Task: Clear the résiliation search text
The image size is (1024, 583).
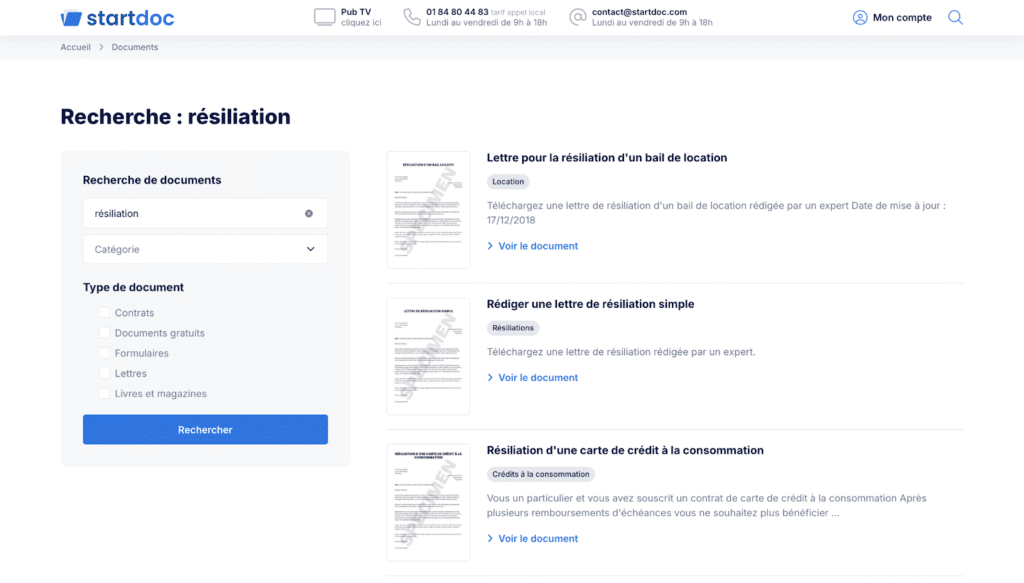Action: click(x=309, y=213)
